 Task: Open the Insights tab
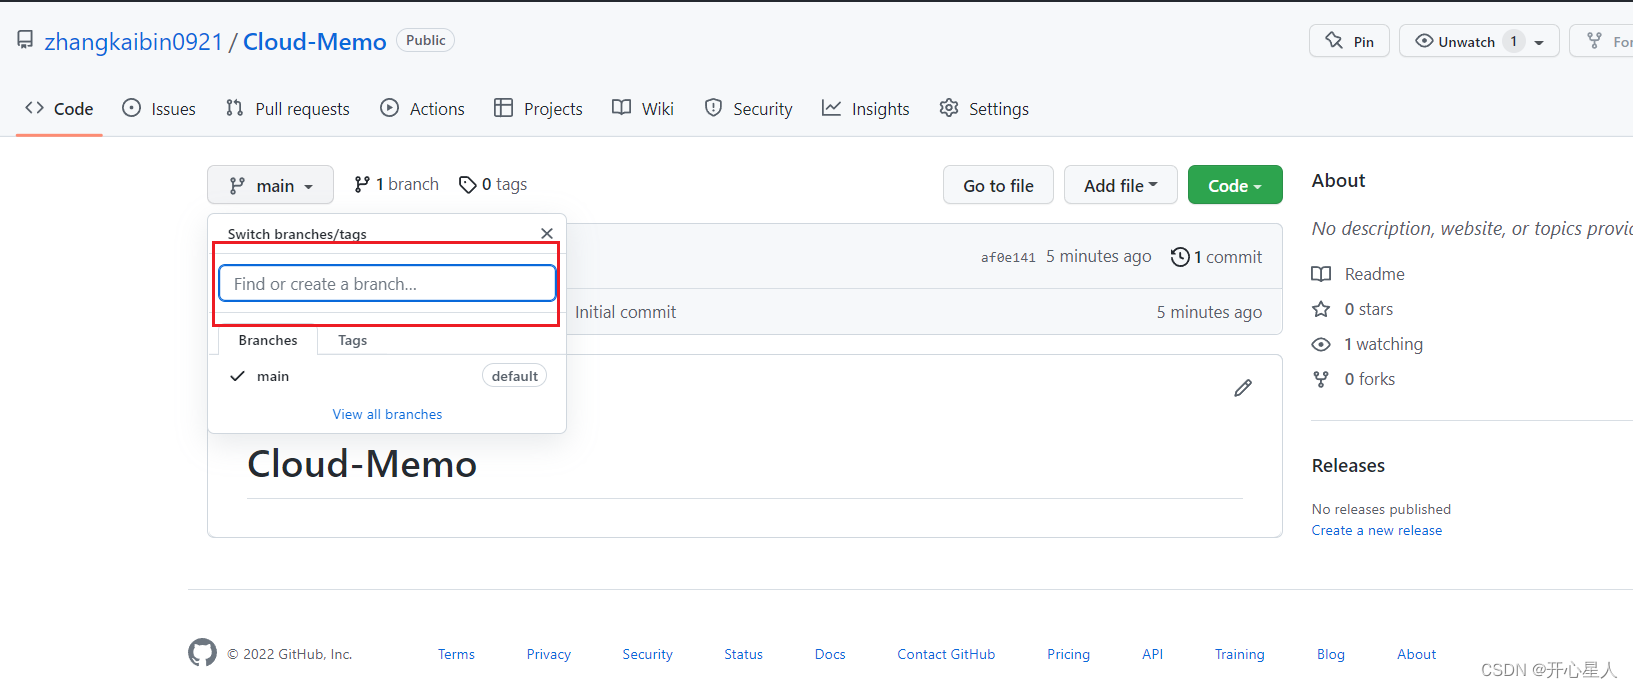[865, 109]
